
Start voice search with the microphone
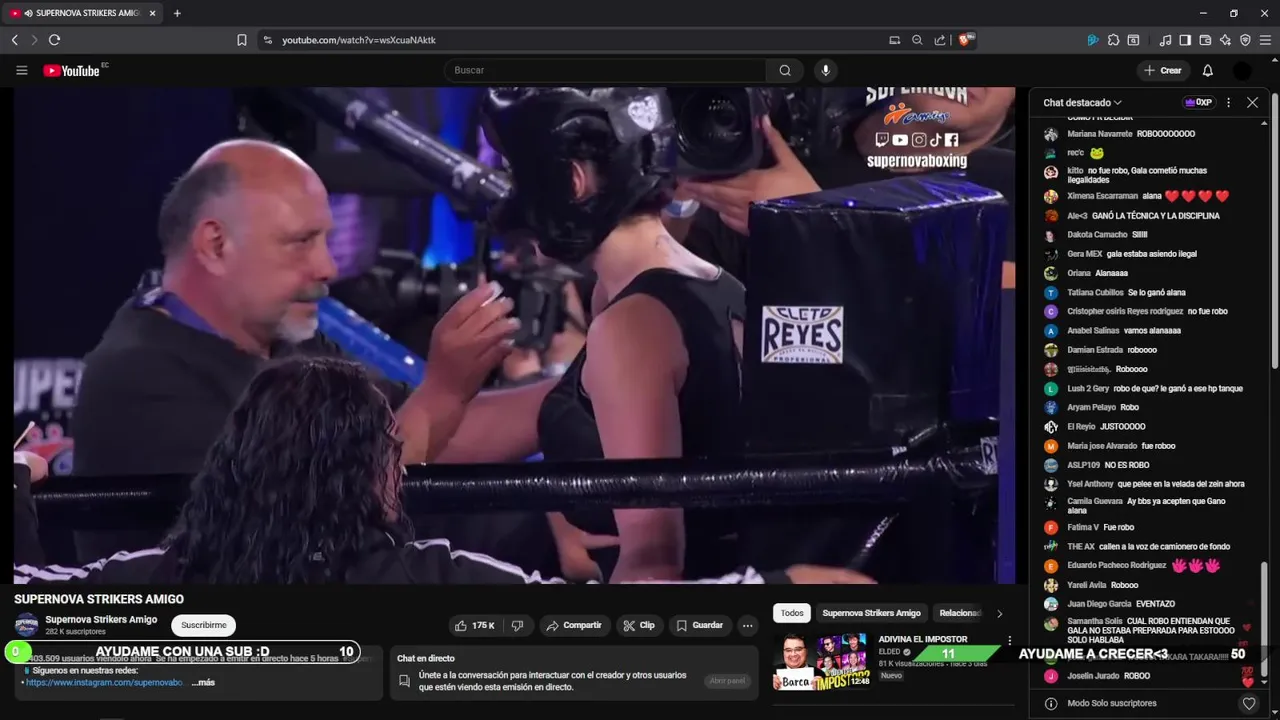pos(825,70)
